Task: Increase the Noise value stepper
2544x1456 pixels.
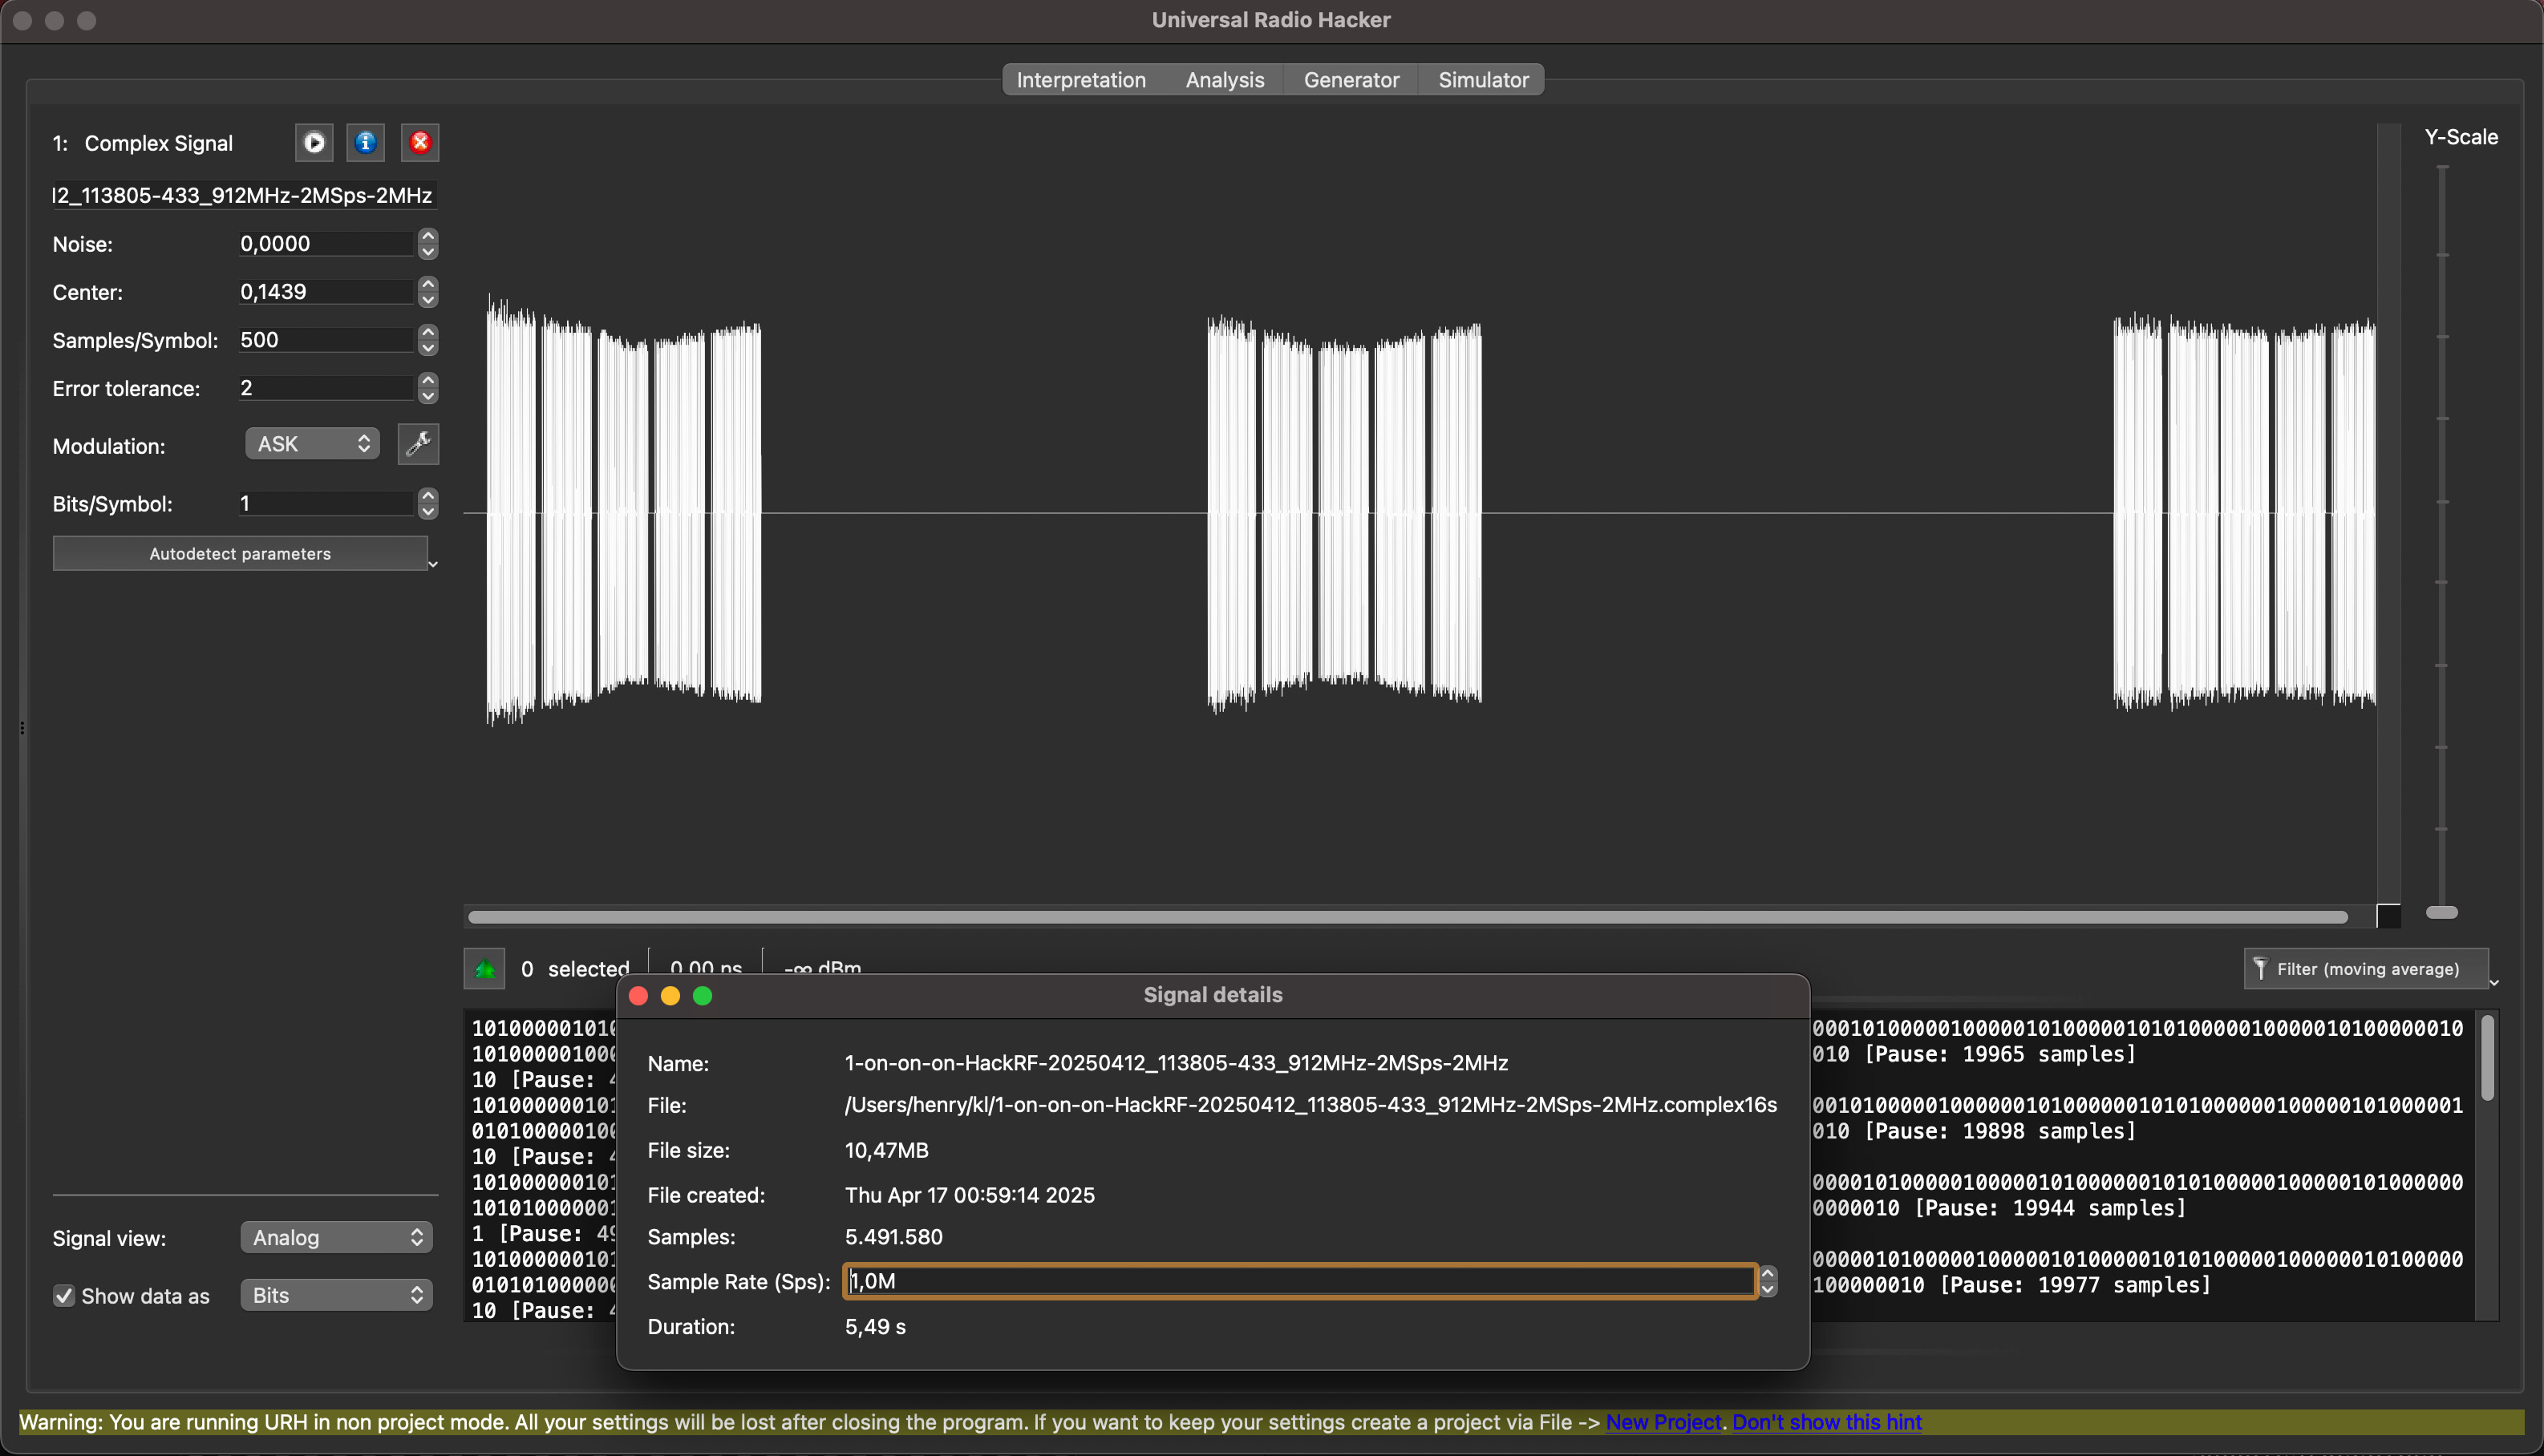Action: tap(428, 237)
